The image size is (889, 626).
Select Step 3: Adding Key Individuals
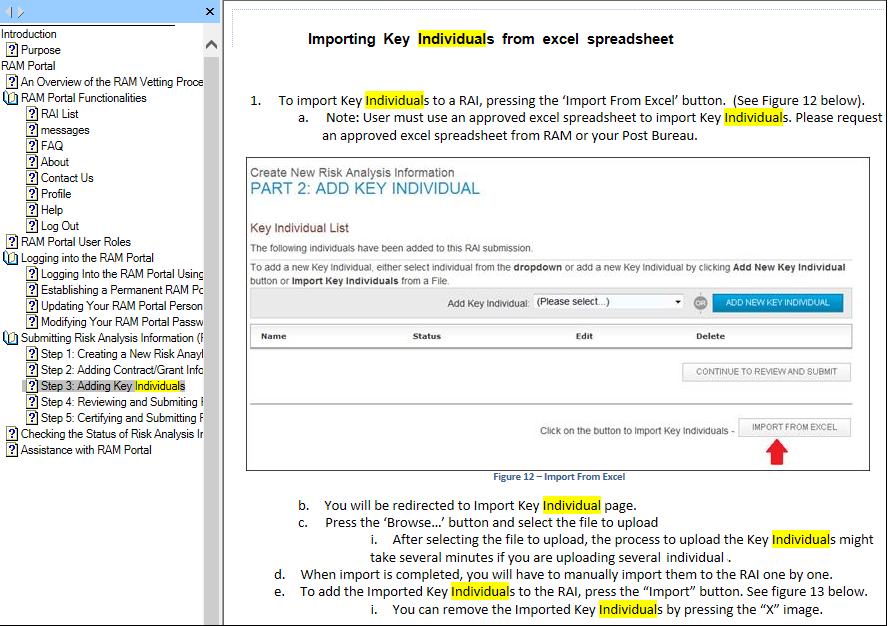[x=113, y=386]
